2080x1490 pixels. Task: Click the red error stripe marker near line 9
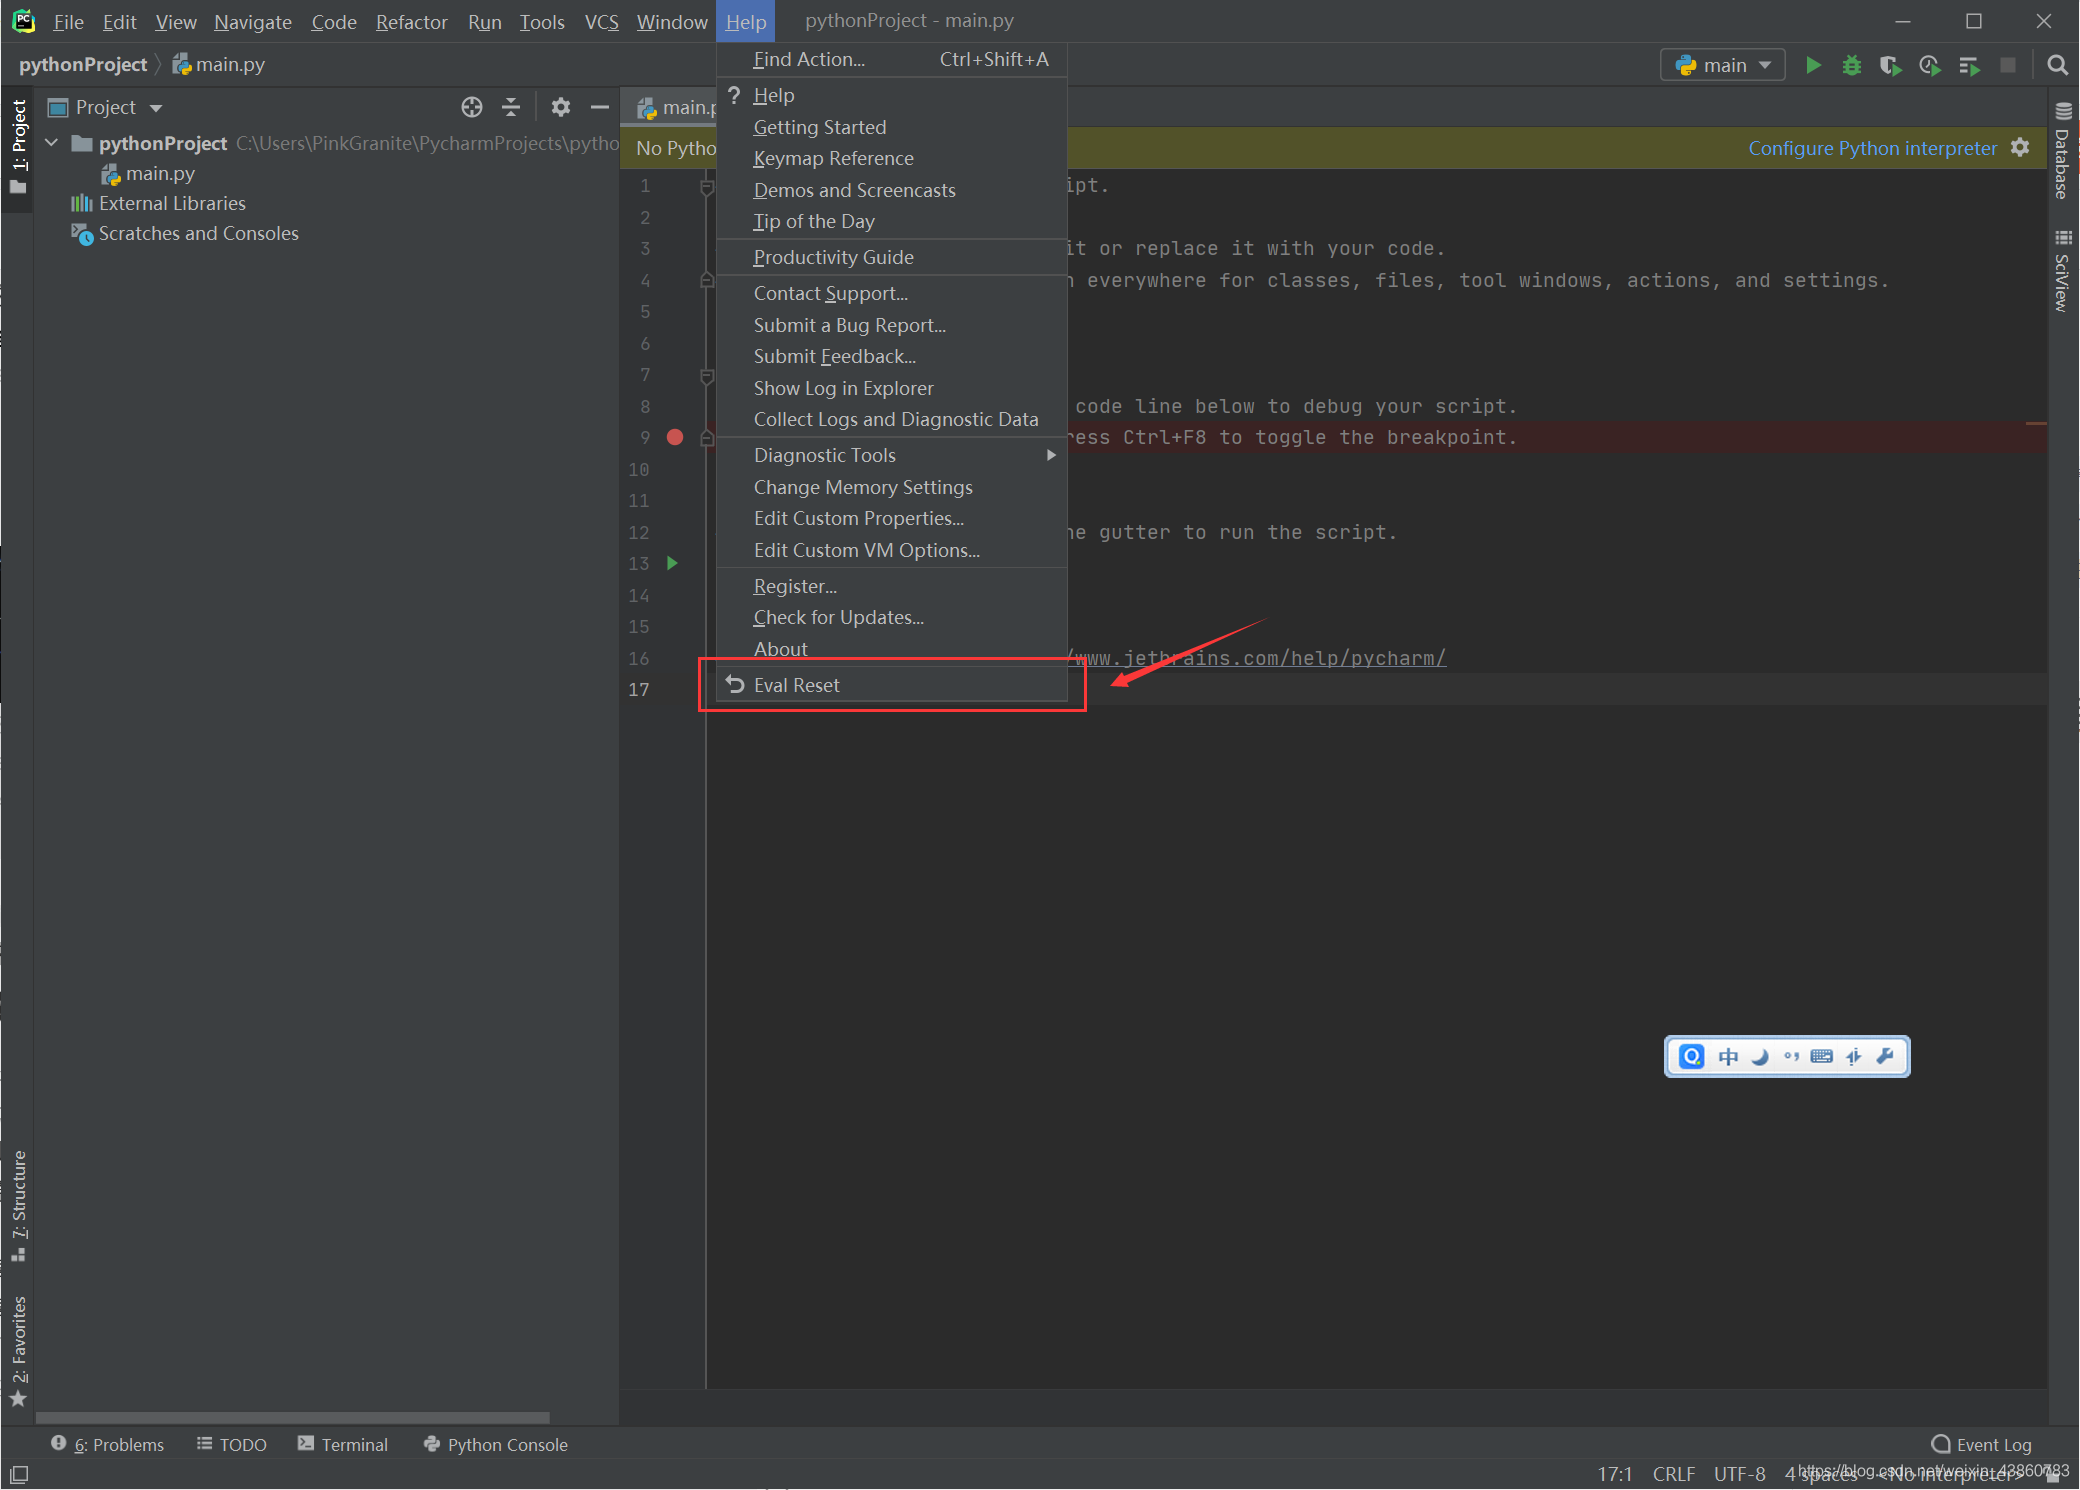(2036, 424)
